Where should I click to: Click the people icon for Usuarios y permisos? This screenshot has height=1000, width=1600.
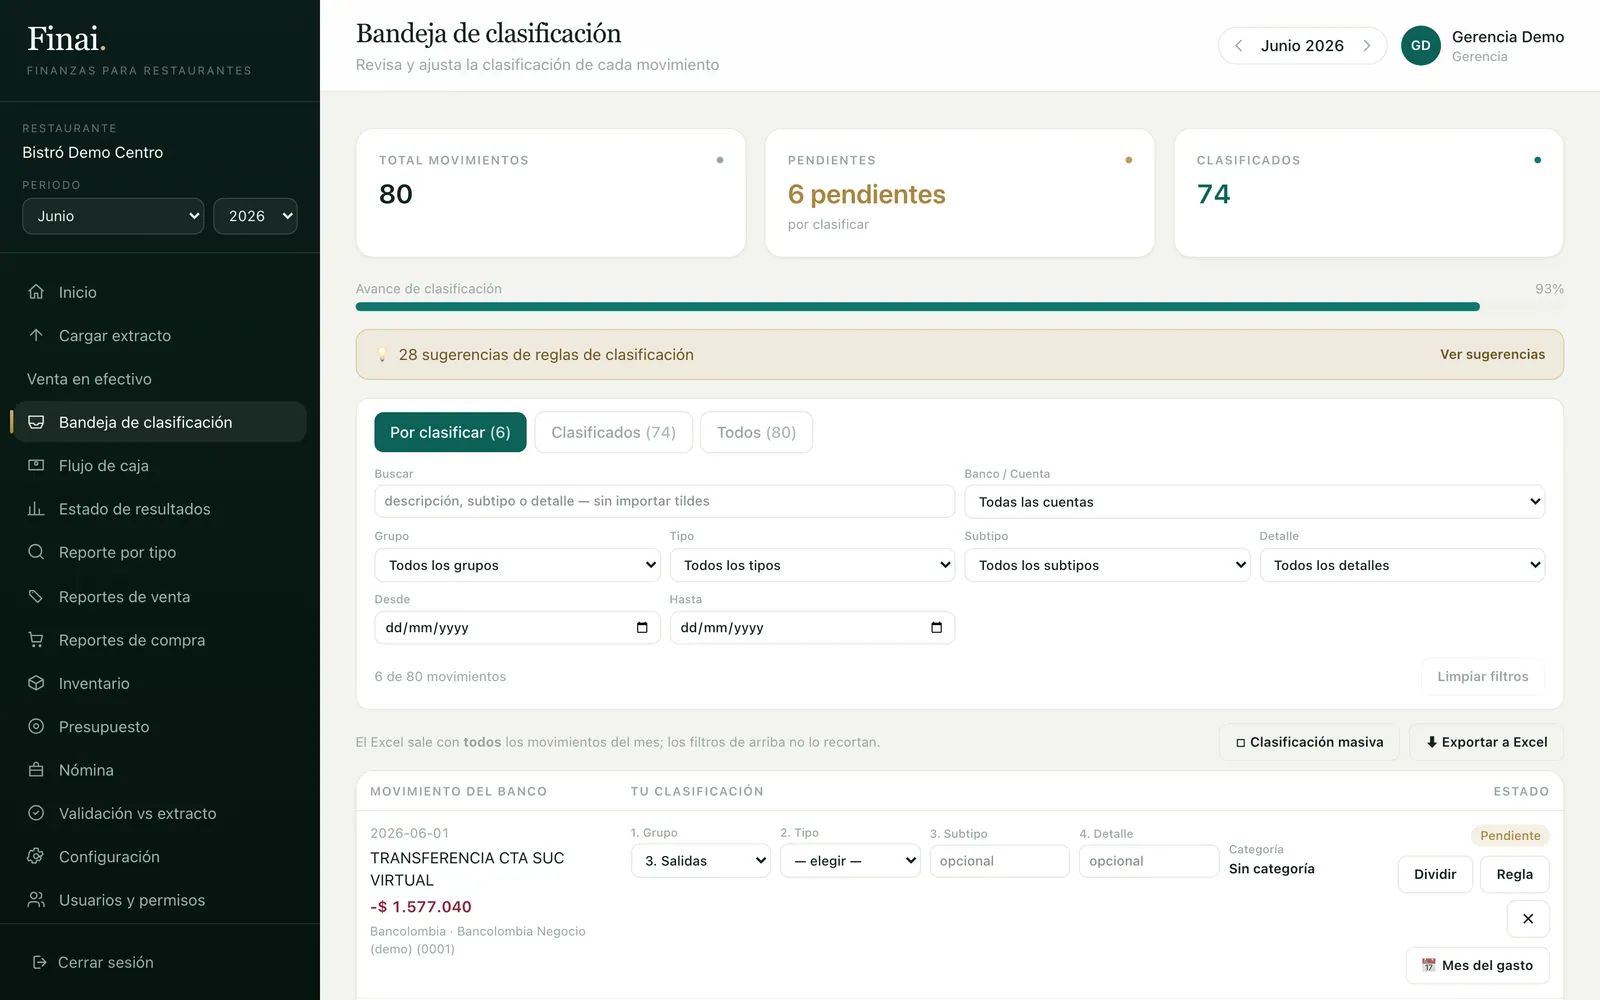point(36,900)
